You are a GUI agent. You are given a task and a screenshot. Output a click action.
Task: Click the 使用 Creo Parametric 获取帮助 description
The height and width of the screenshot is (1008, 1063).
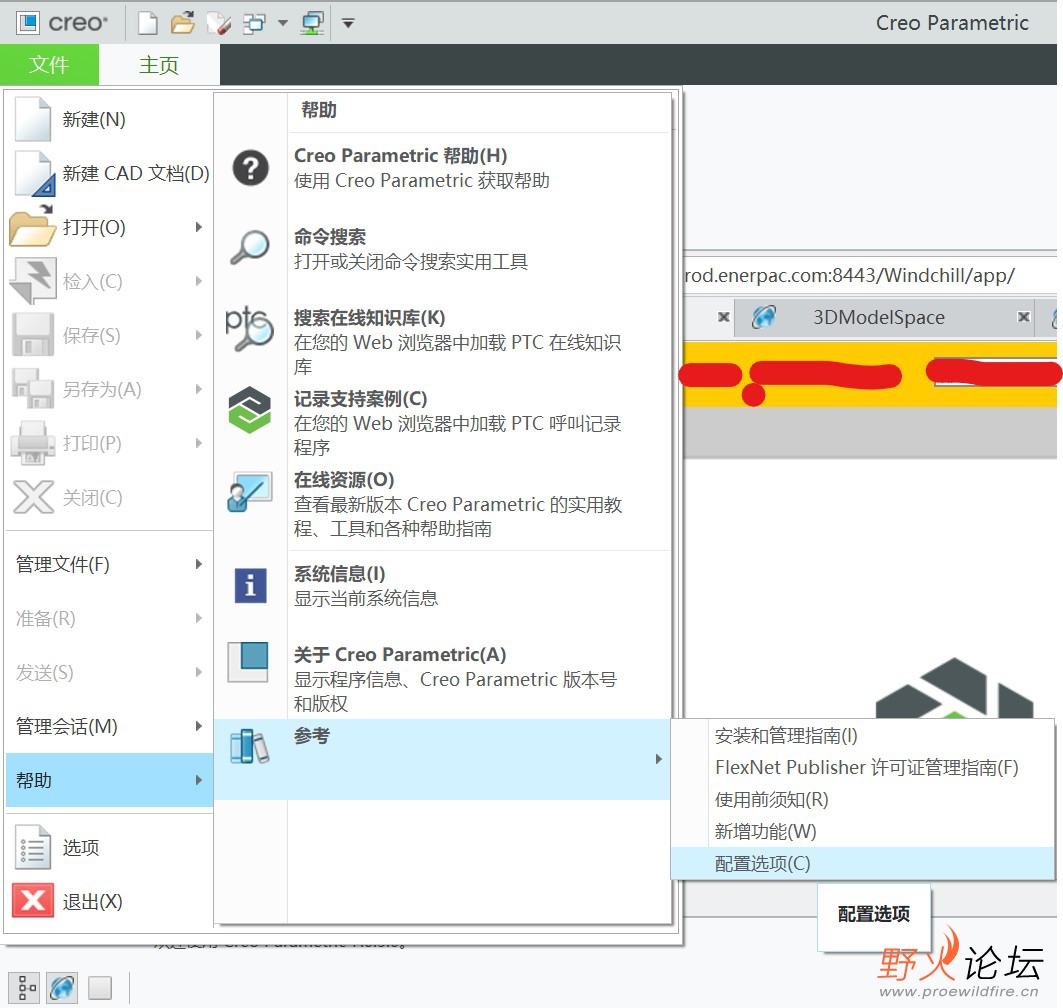tap(421, 181)
